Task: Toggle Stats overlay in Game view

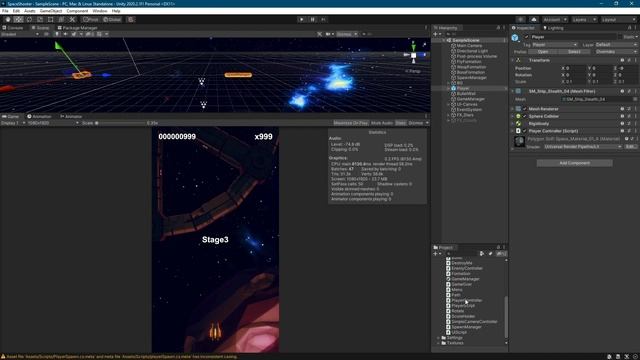Action: [401, 123]
